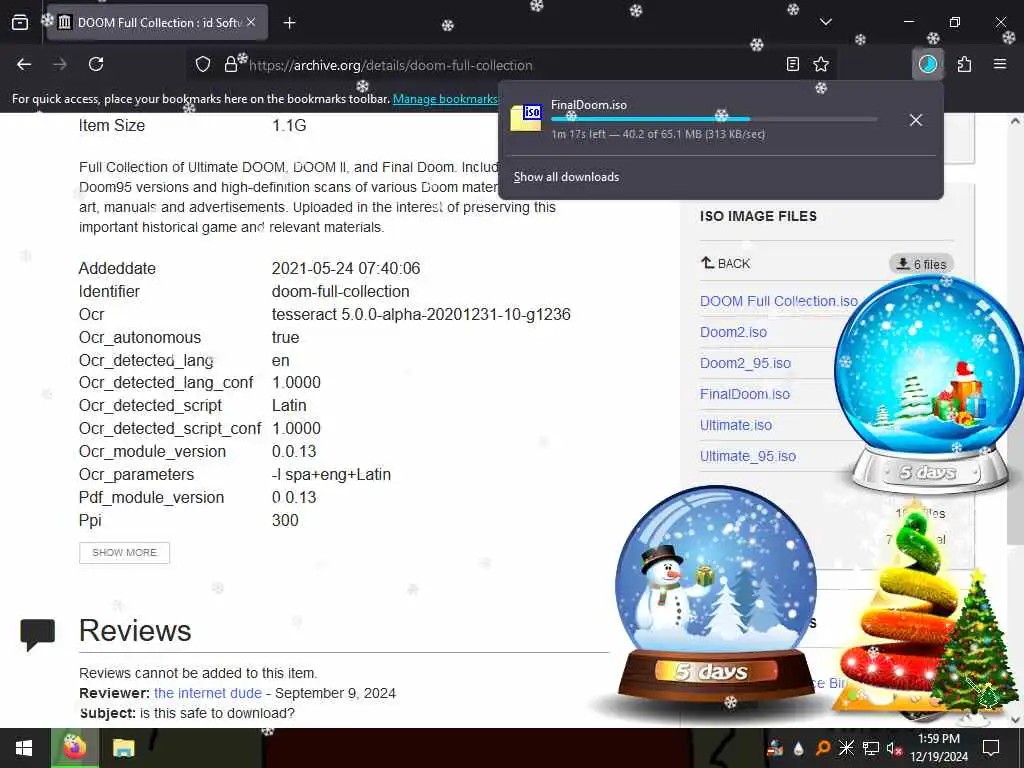Open the taskbar clock and date

pos(938,748)
